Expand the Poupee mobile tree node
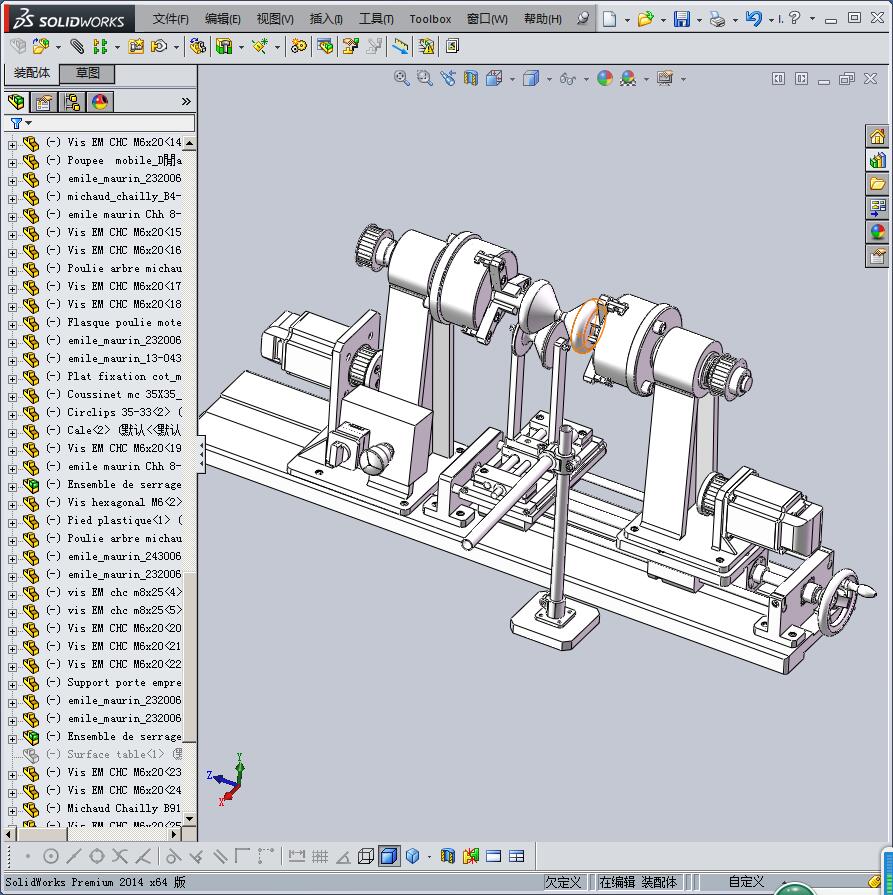 [x=12, y=161]
